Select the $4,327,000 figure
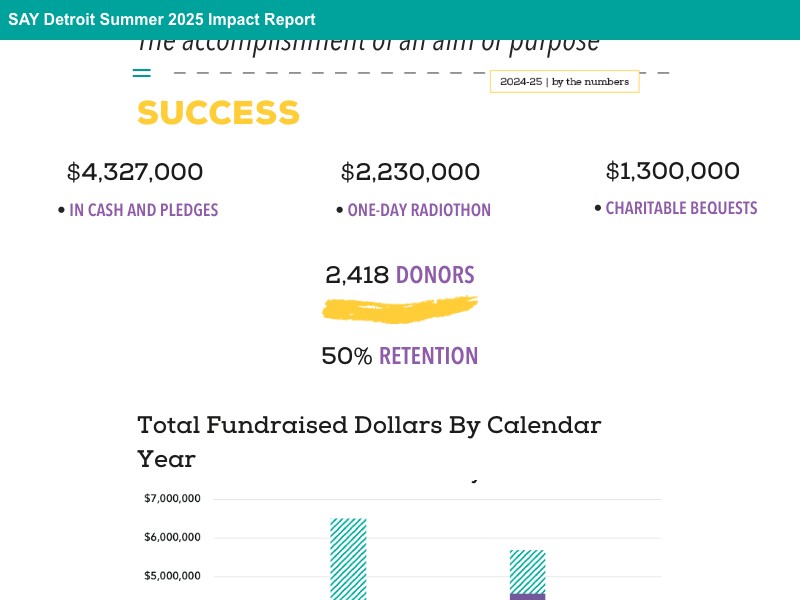 click(135, 172)
